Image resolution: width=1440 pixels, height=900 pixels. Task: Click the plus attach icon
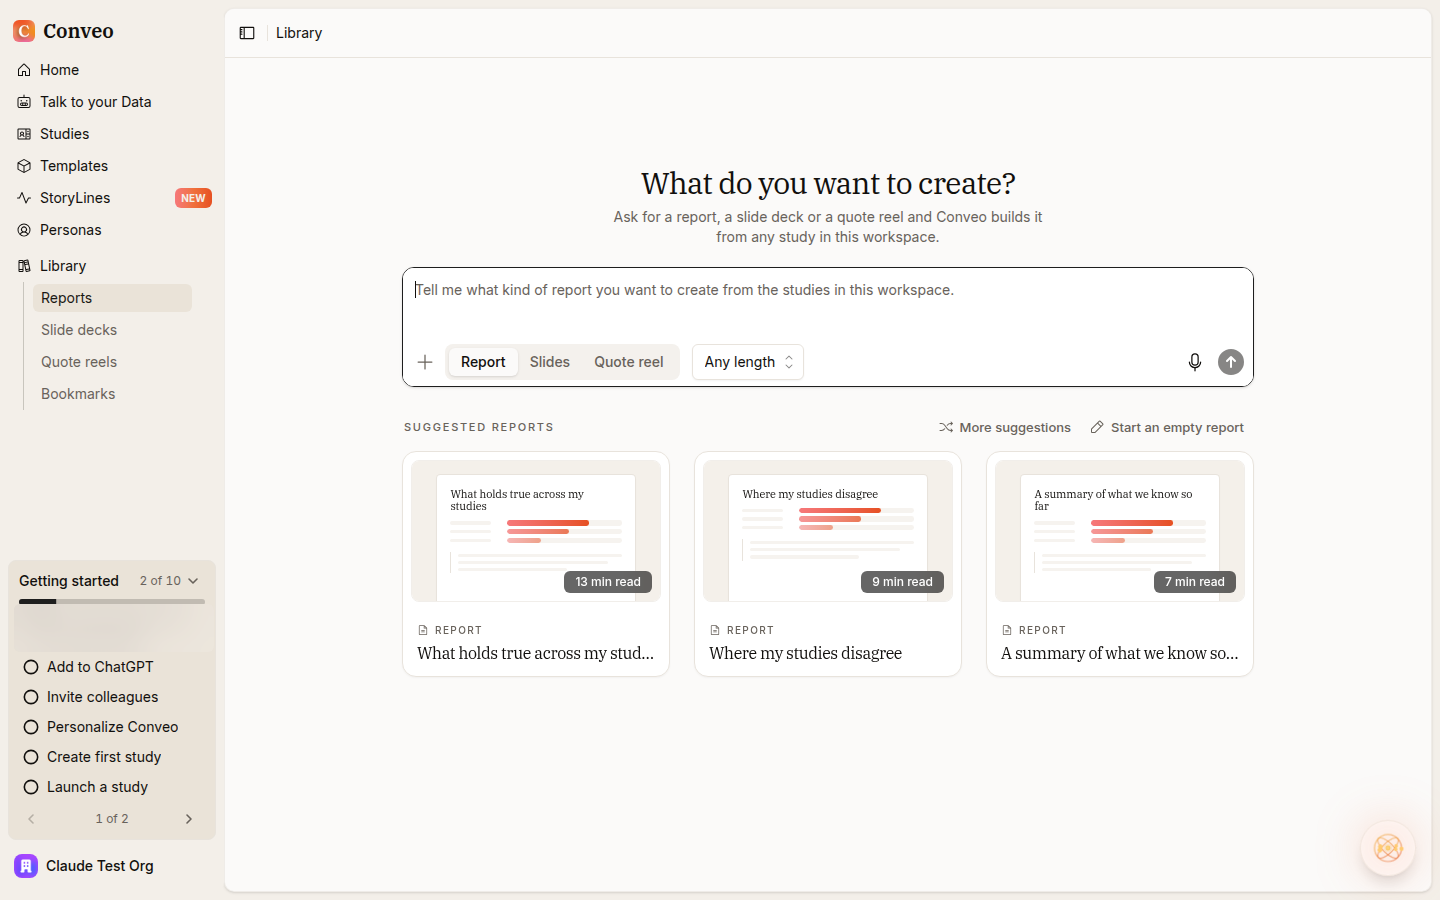point(425,362)
